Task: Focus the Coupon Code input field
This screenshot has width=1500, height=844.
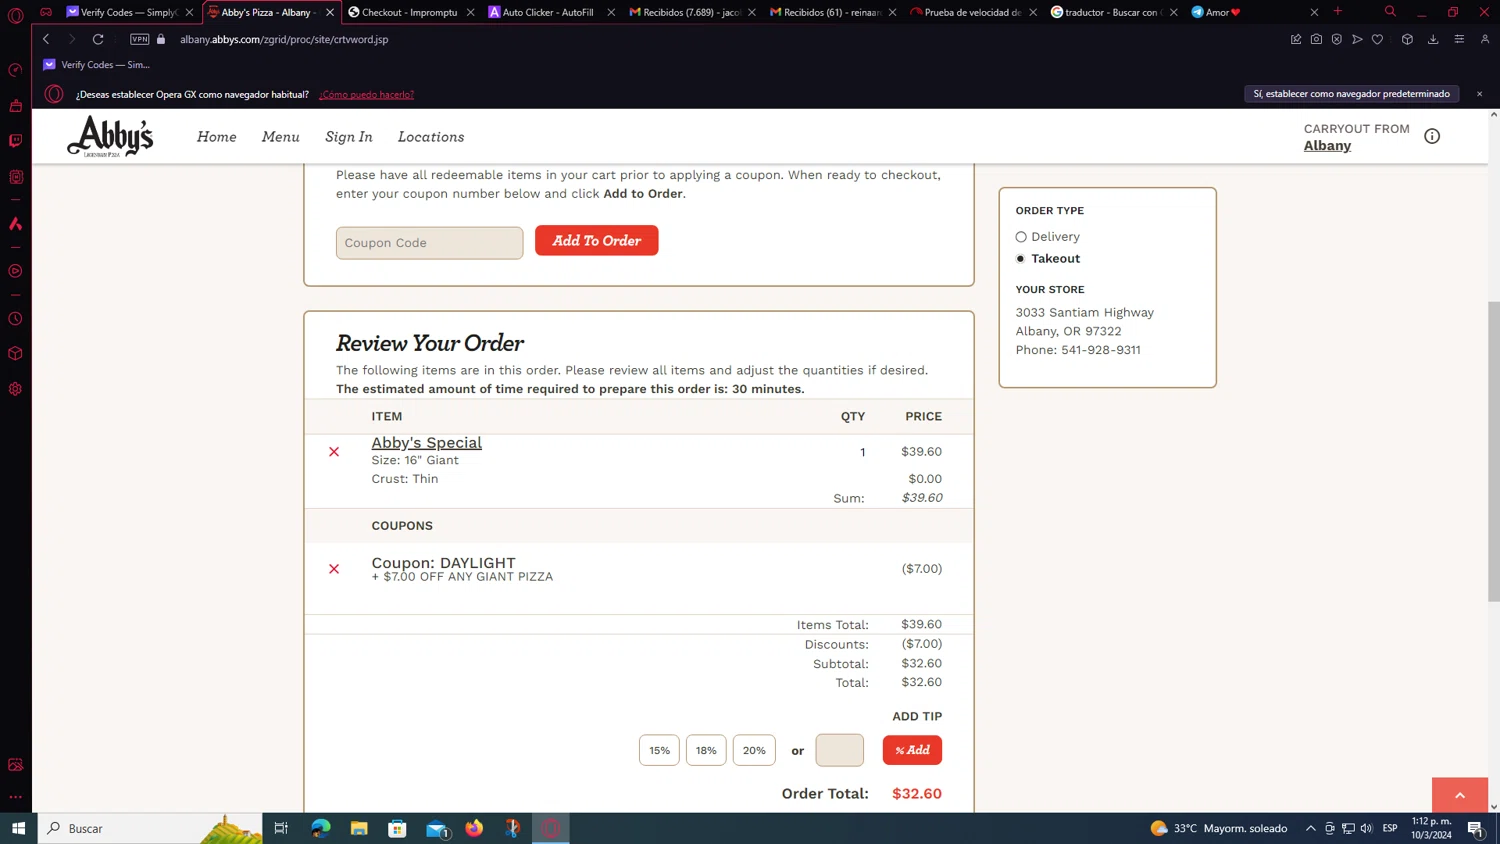Action: [x=430, y=243]
